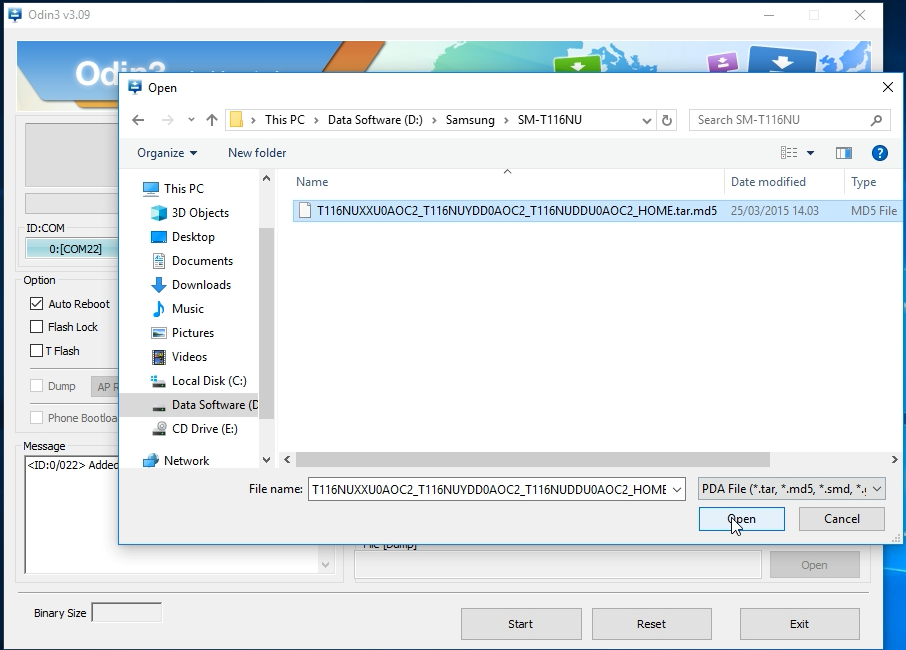The height and width of the screenshot is (650, 906).
Task: Enable T Flash checkbox in Odin3
Action: click(36, 351)
